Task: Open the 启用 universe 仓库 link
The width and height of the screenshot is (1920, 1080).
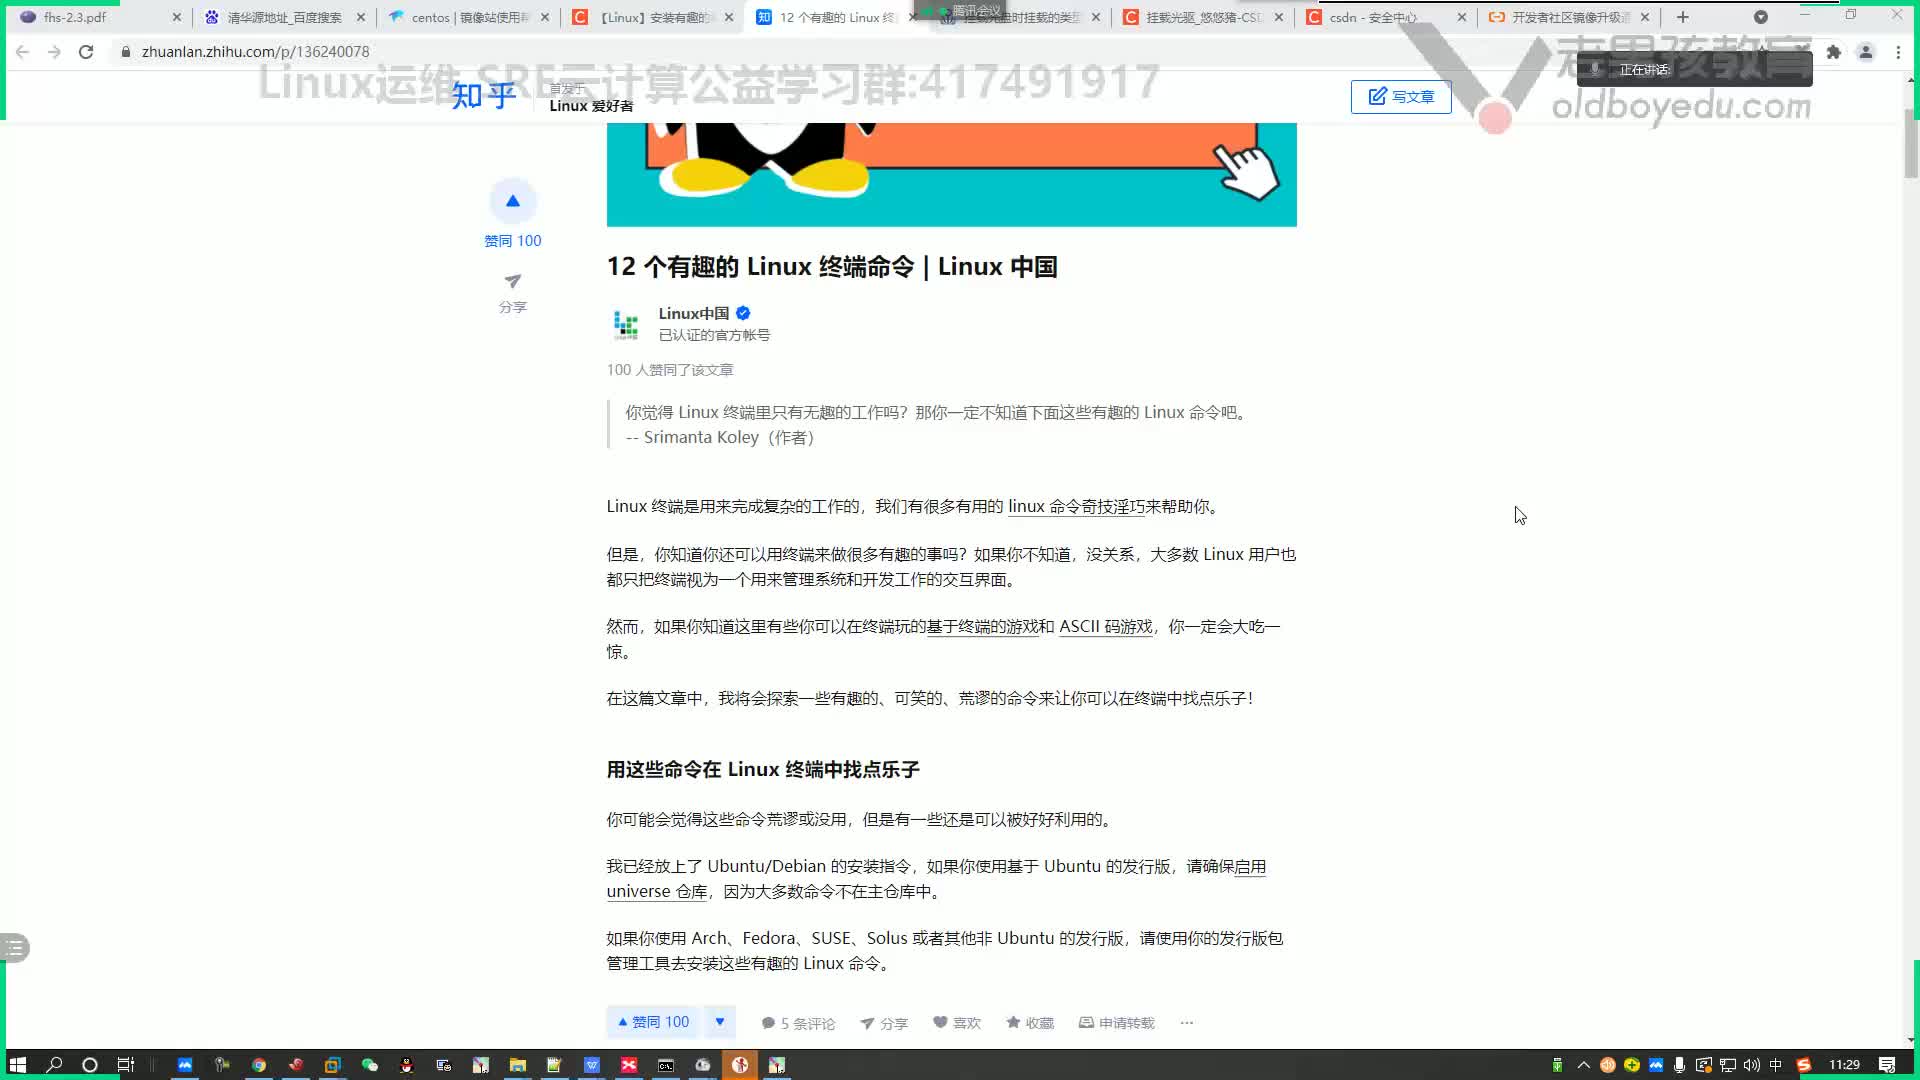Action: pyautogui.click(x=657, y=892)
